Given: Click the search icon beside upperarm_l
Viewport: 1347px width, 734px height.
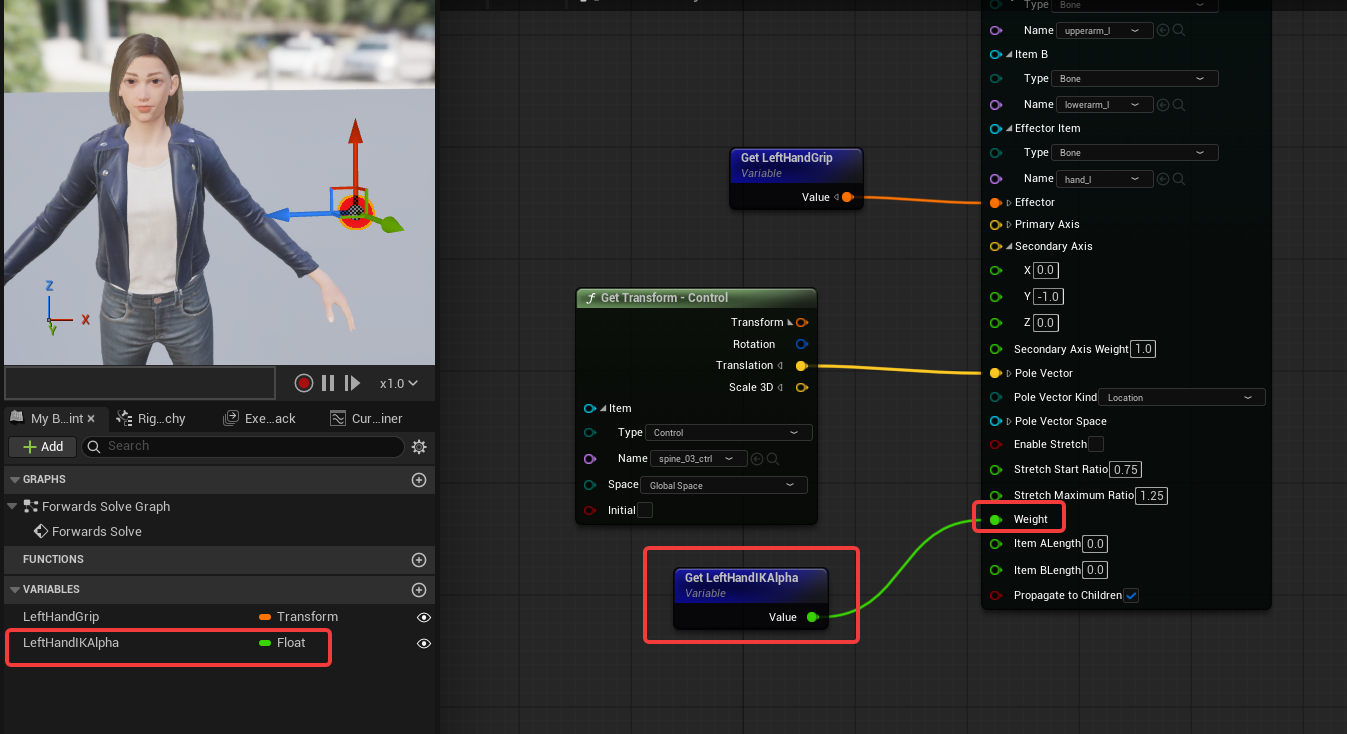Looking at the screenshot, I should (1179, 31).
